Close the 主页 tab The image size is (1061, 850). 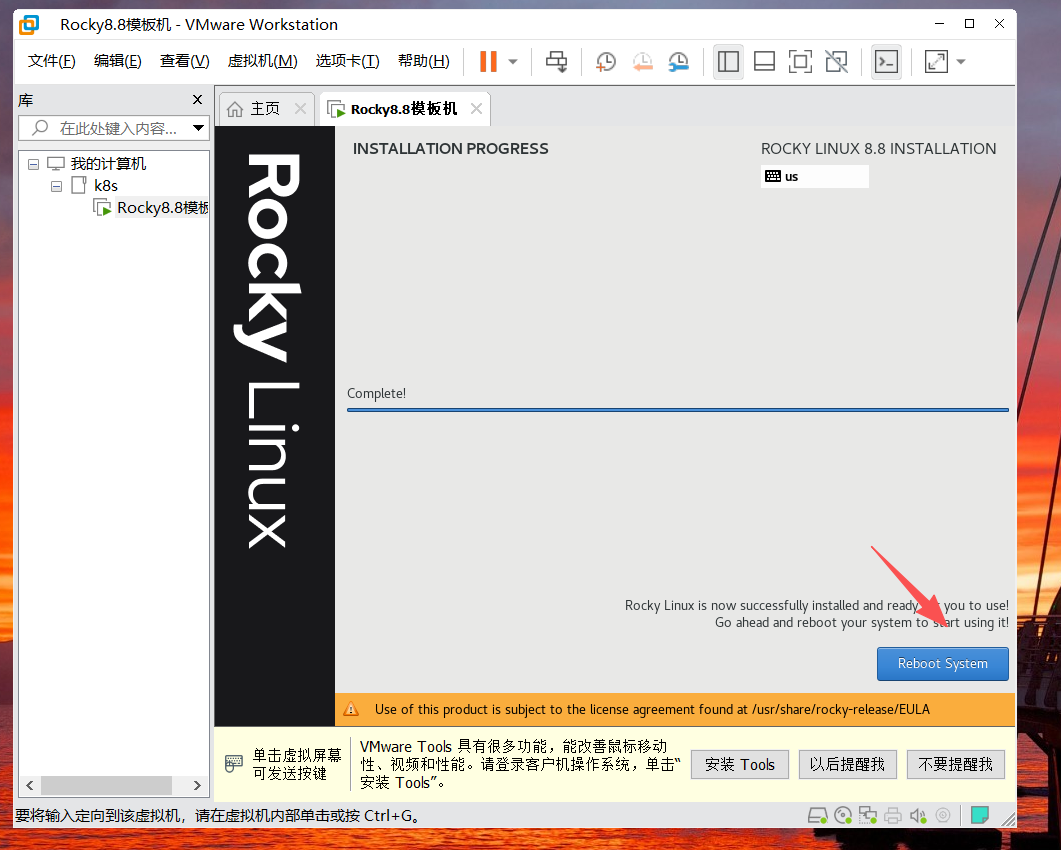300,108
